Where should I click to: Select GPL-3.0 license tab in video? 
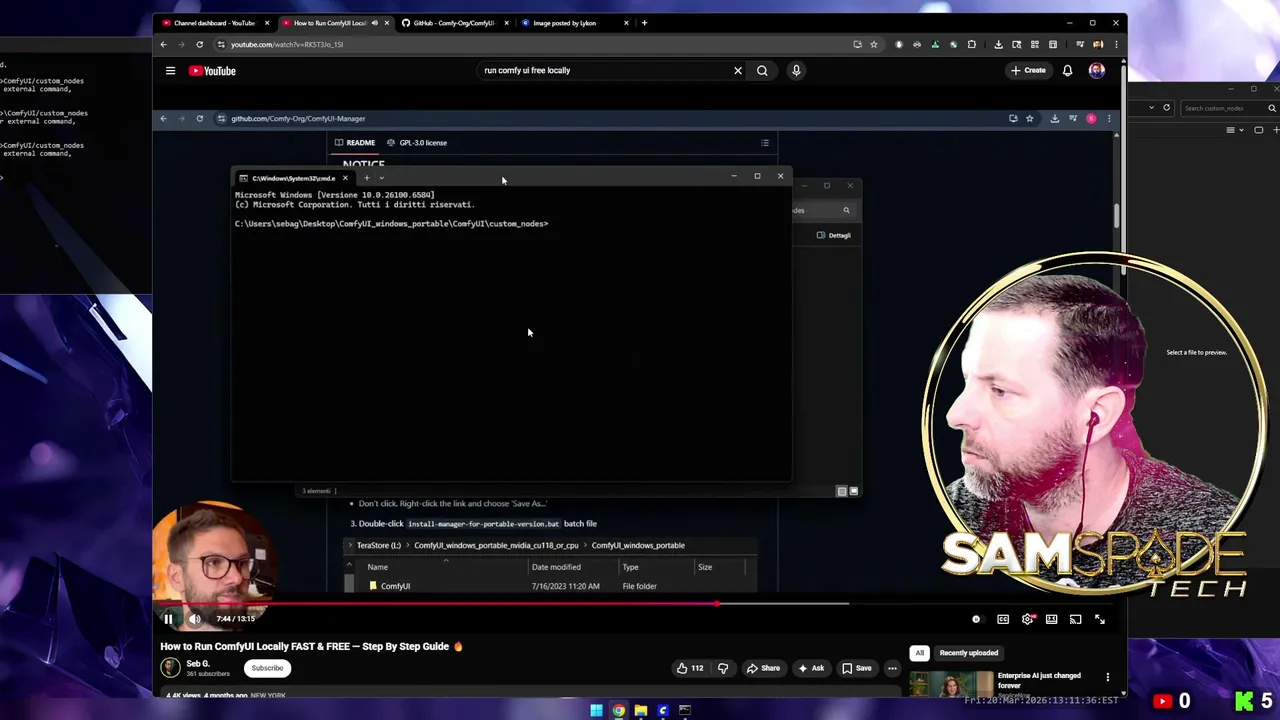(417, 143)
